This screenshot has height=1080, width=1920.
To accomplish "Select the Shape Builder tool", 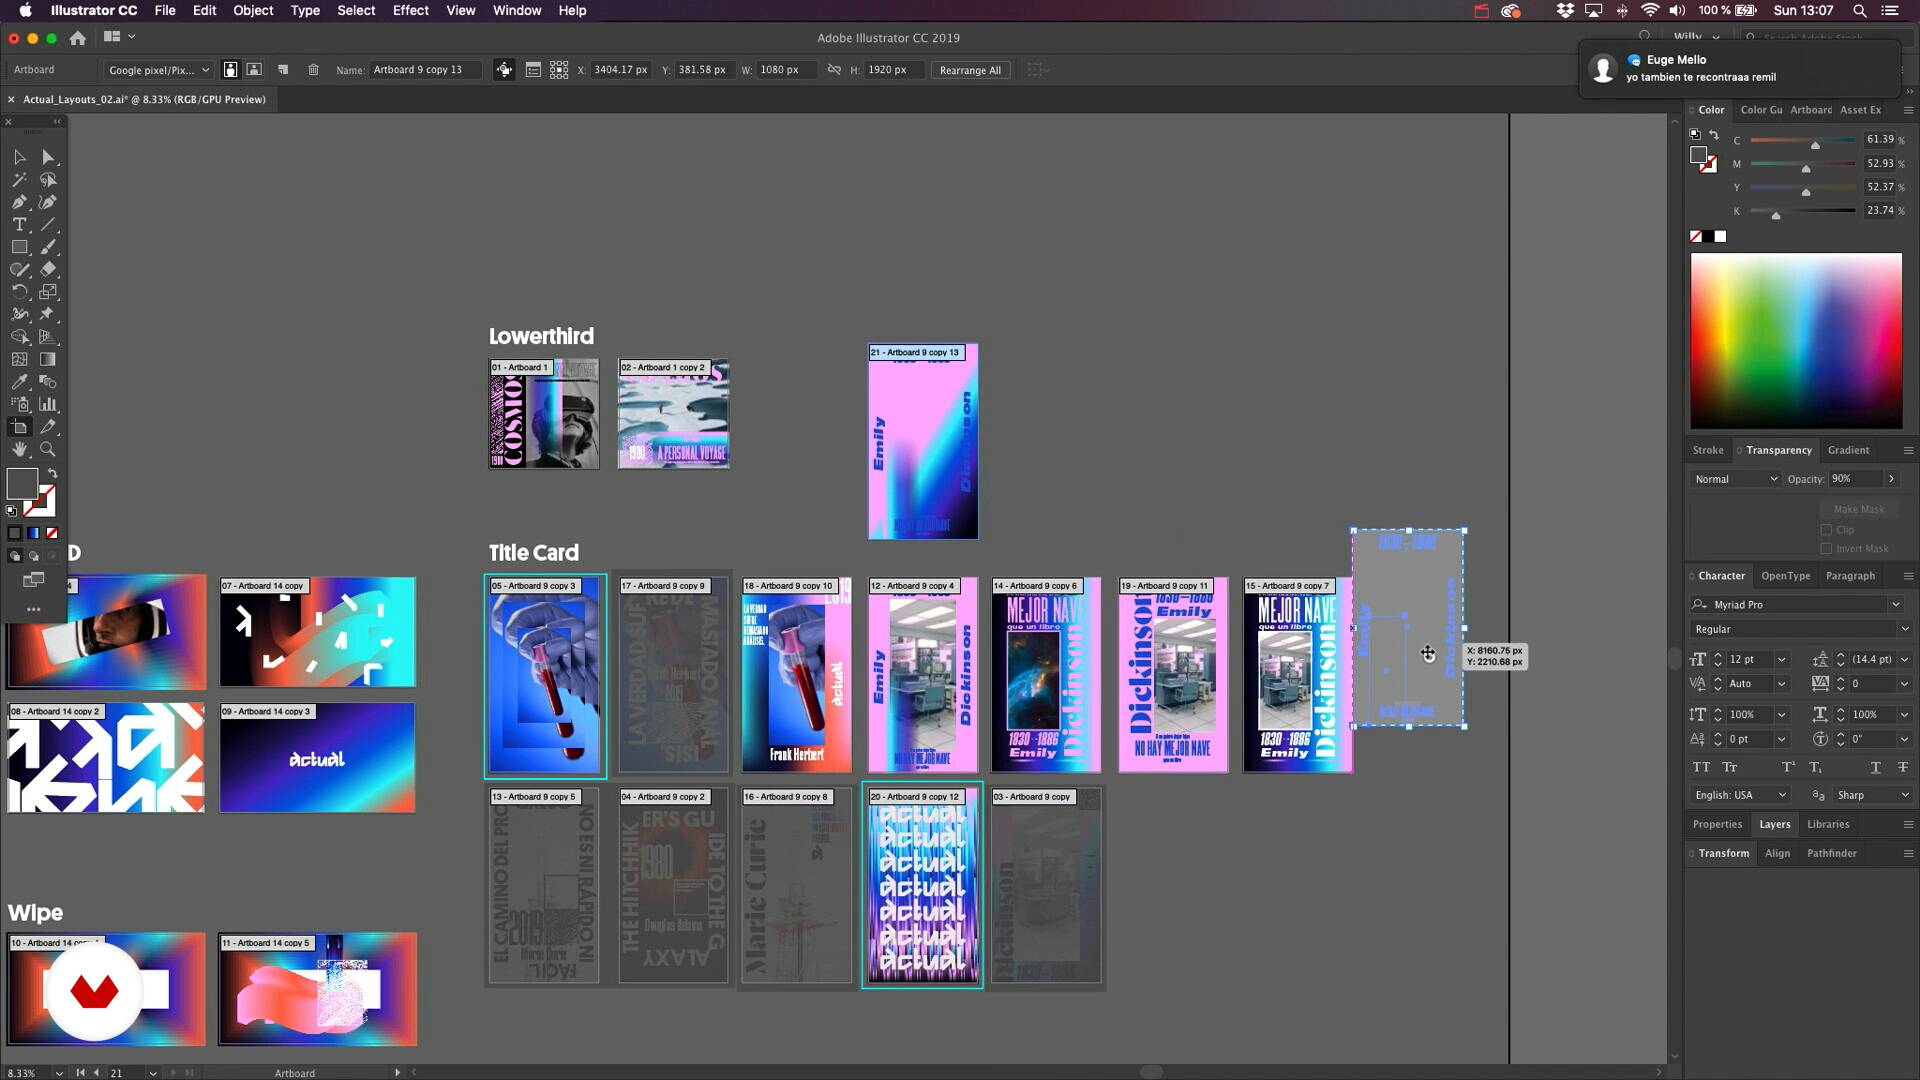I will tap(19, 337).
